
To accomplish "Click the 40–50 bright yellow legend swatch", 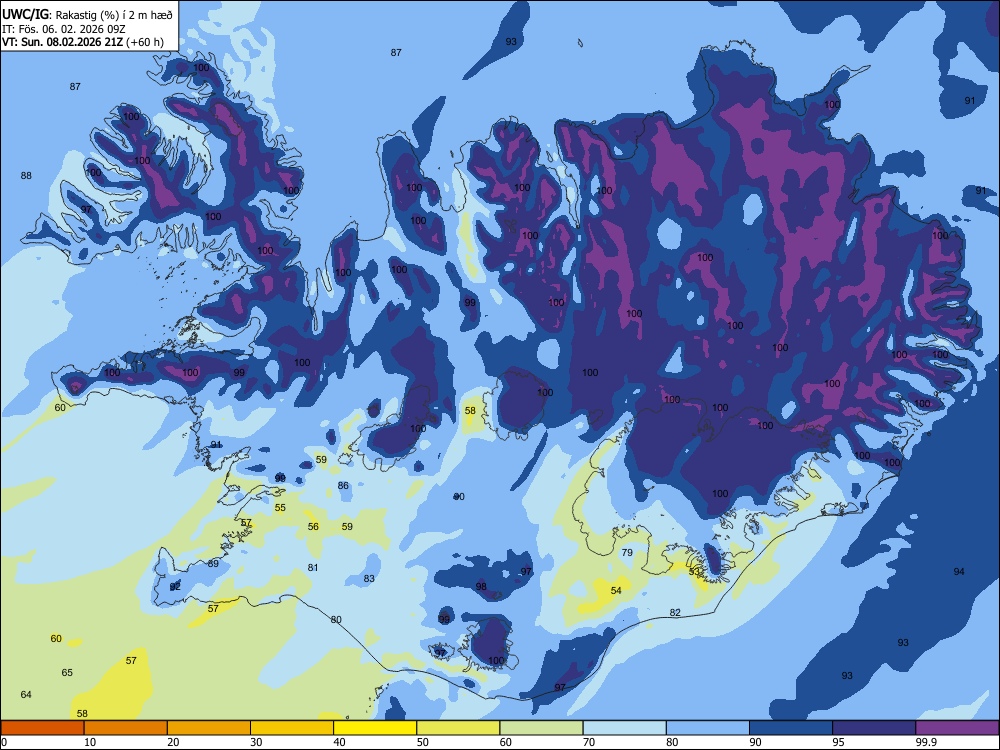I will pos(375,728).
